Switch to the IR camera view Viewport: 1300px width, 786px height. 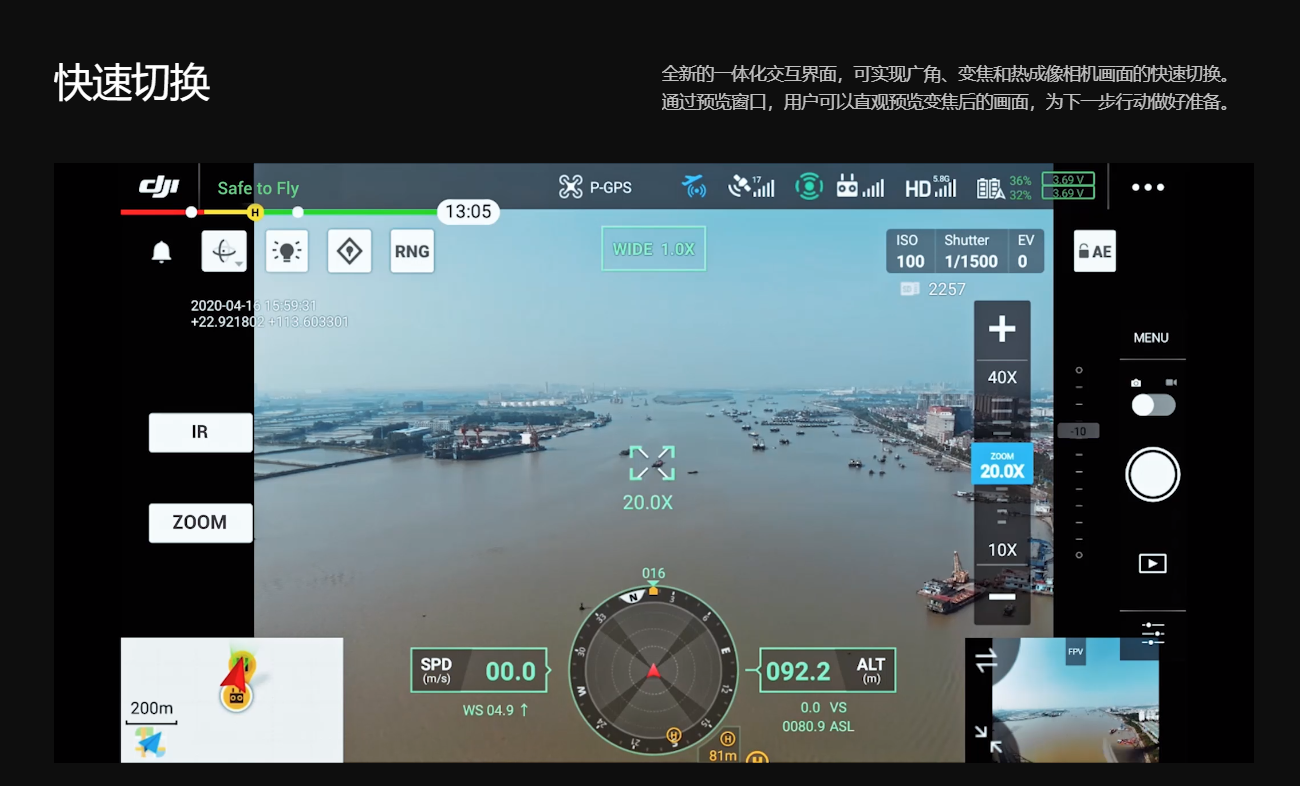(x=200, y=432)
